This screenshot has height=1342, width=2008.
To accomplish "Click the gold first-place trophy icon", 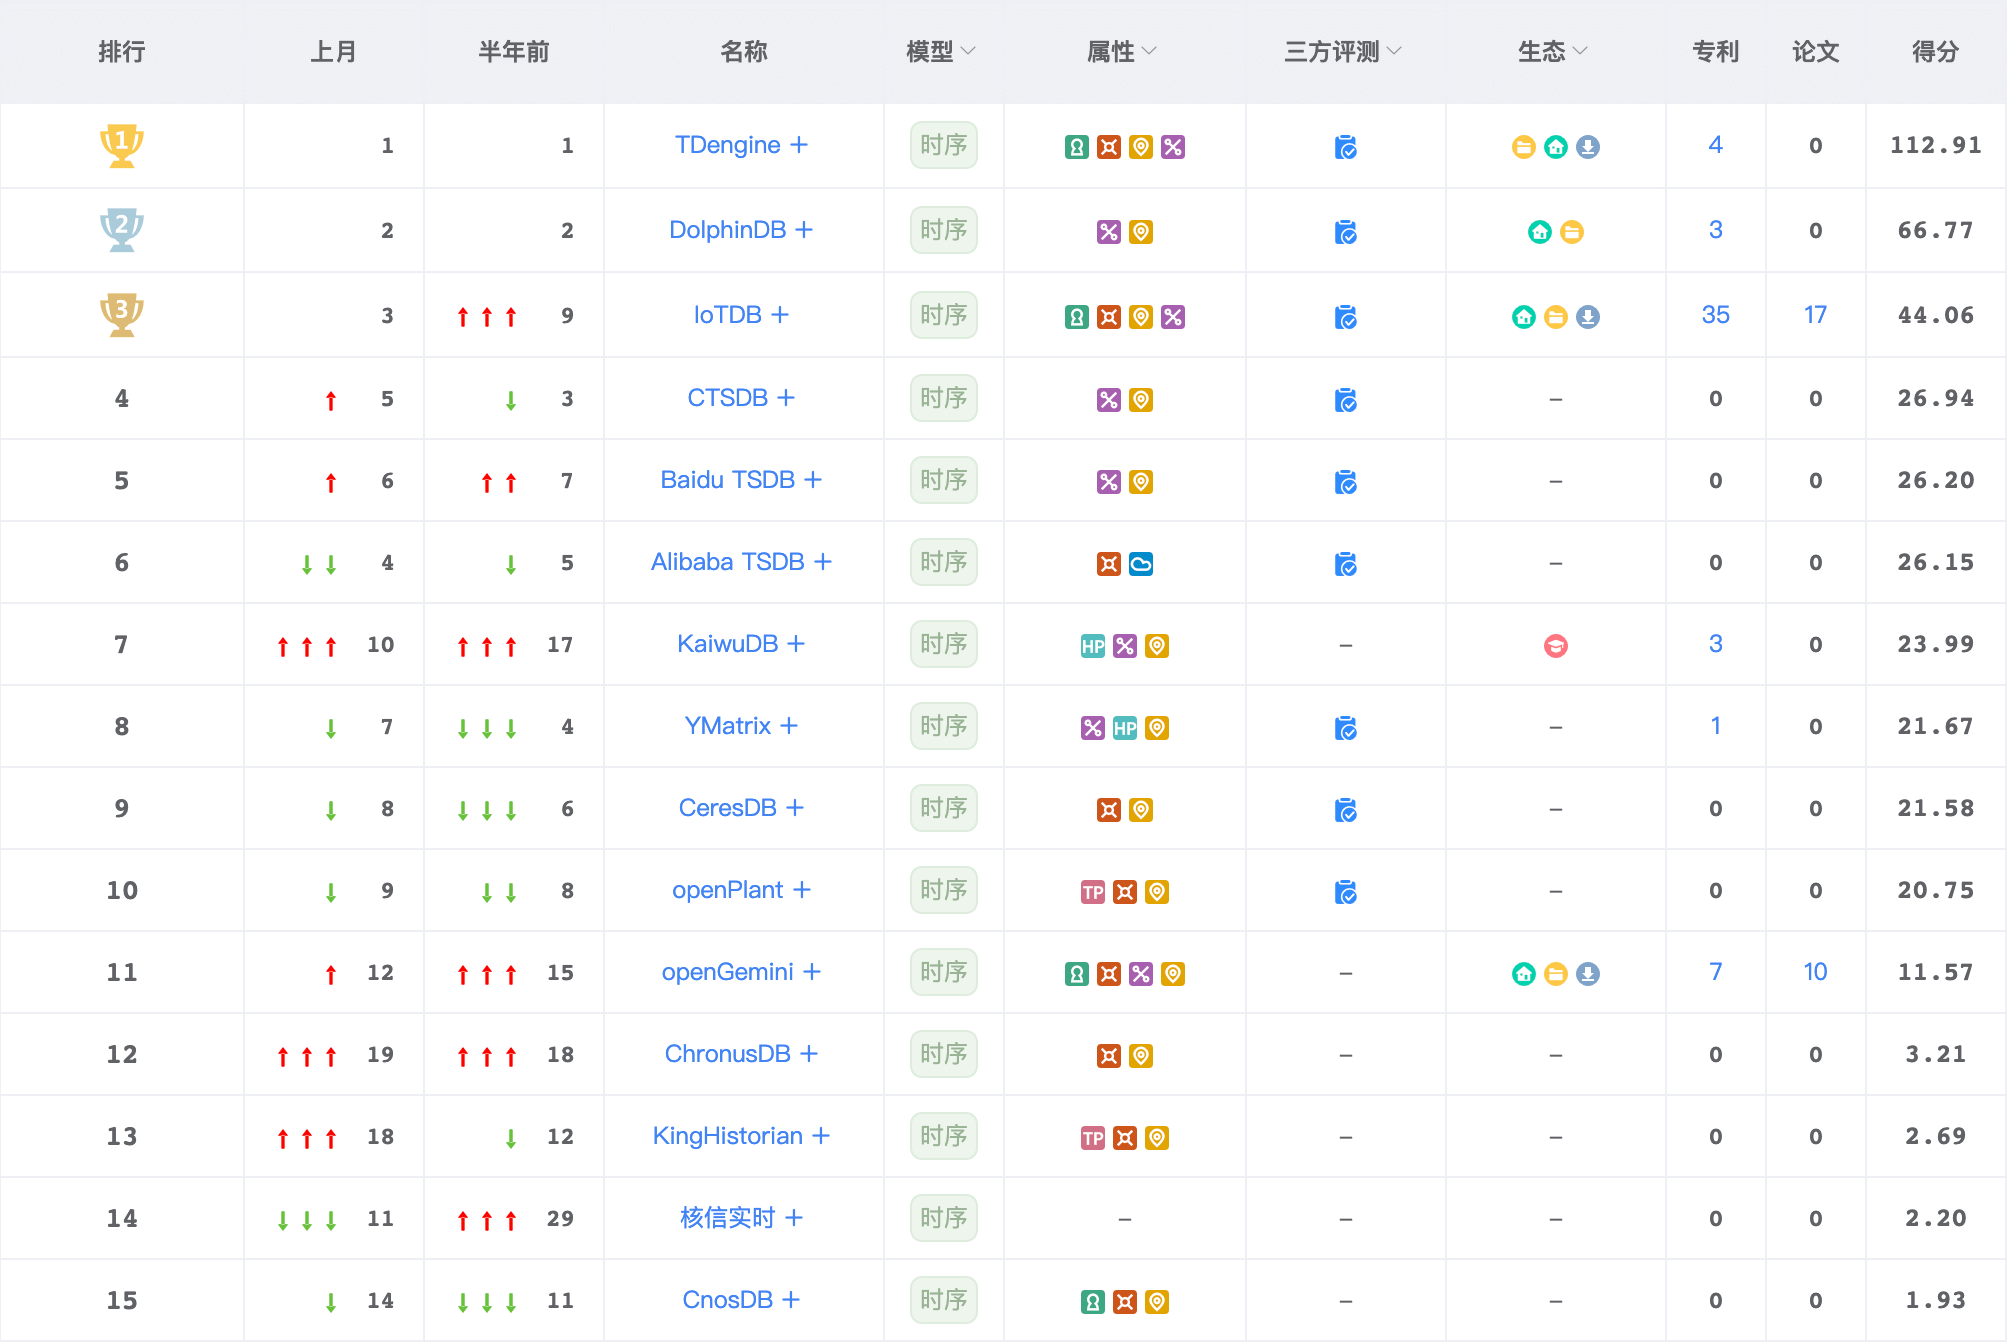I will 121,146.
